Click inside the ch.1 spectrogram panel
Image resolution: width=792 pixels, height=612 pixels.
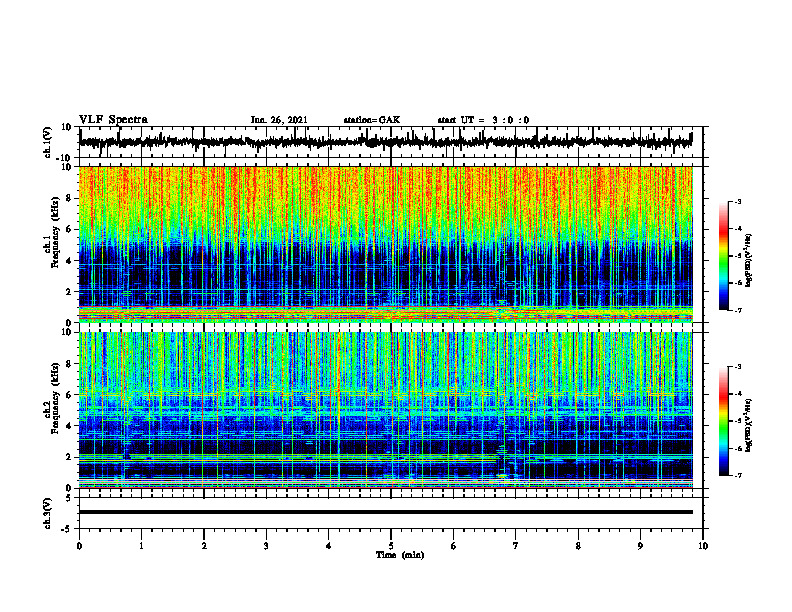point(386,244)
